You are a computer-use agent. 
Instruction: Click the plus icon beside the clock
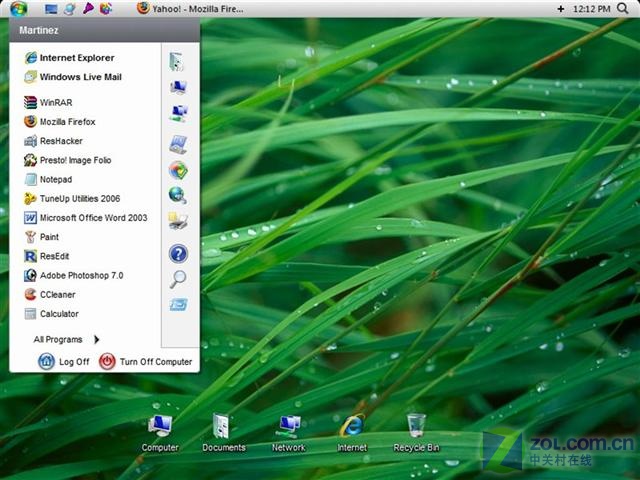tap(560, 9)
